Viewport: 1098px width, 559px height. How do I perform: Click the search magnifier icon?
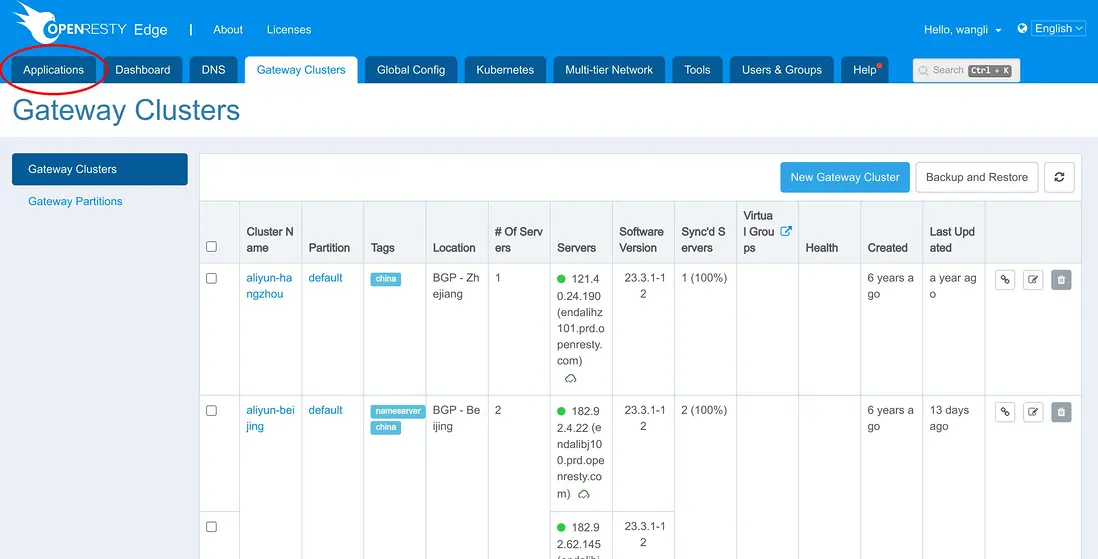click(924, 70)
